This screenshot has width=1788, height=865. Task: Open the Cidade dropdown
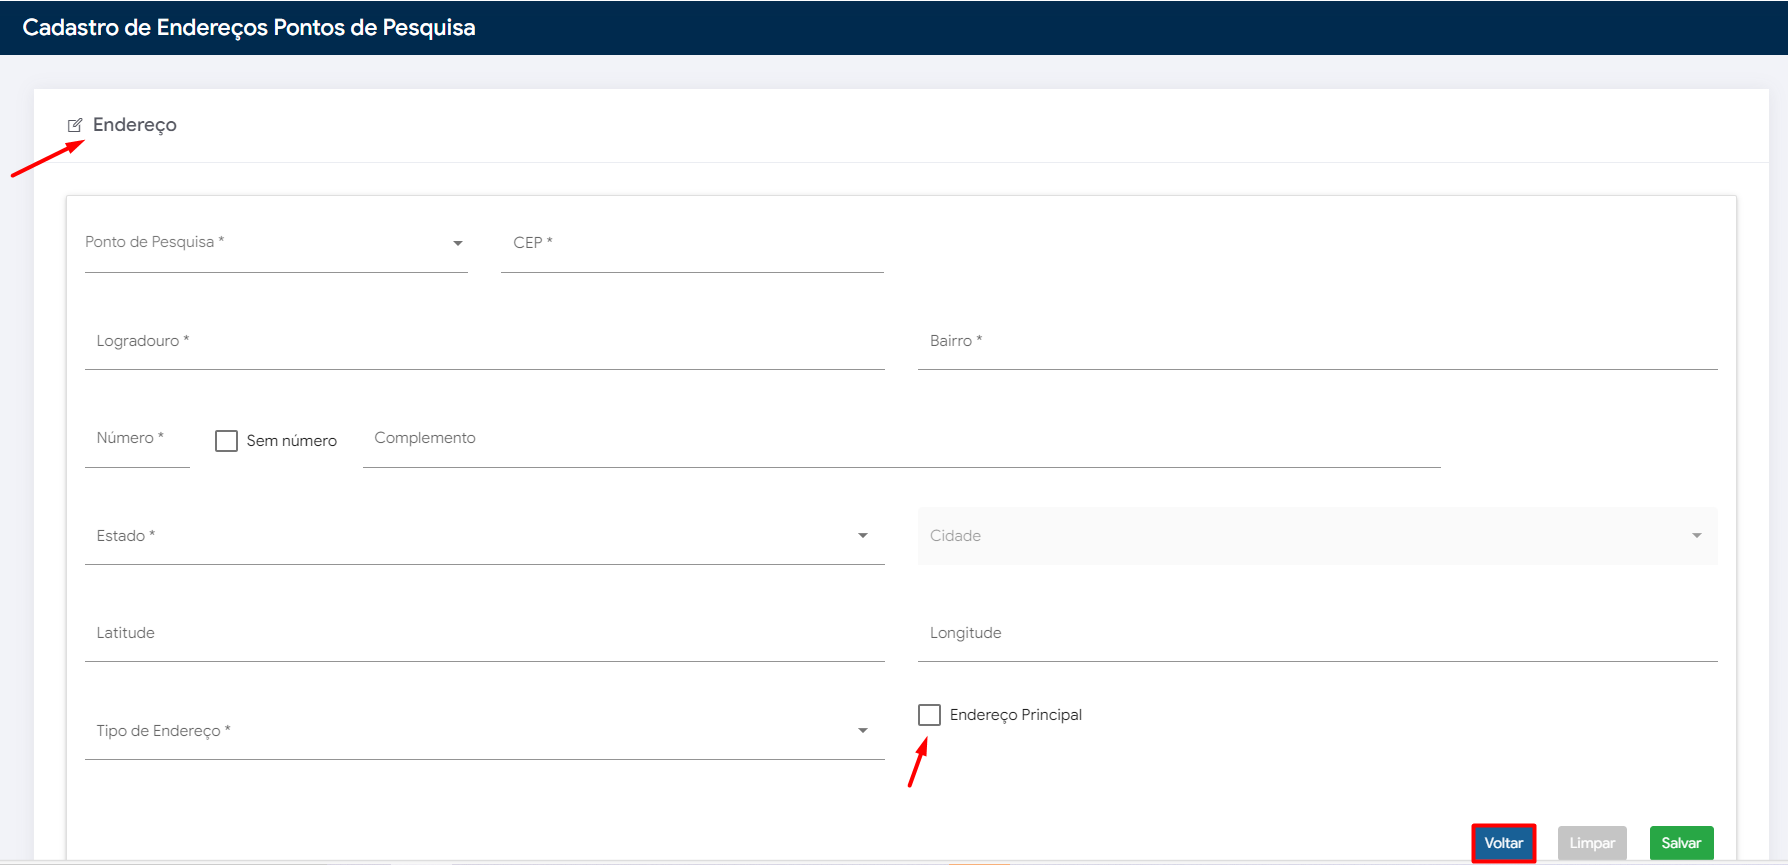(1318, 536)
